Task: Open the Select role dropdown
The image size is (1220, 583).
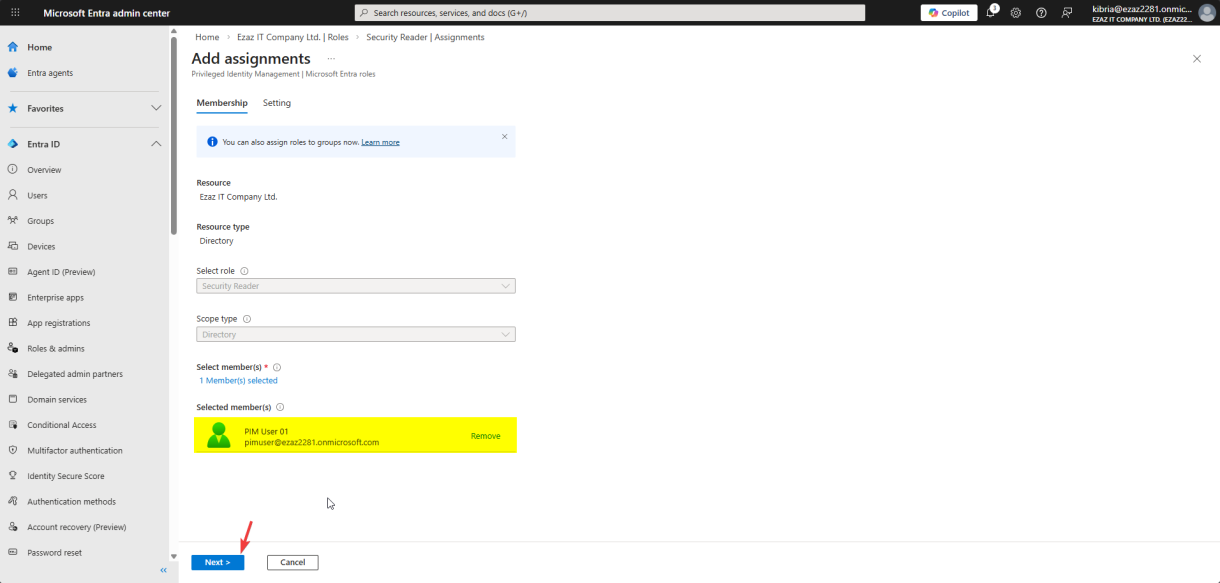Action: click(356, 286)
